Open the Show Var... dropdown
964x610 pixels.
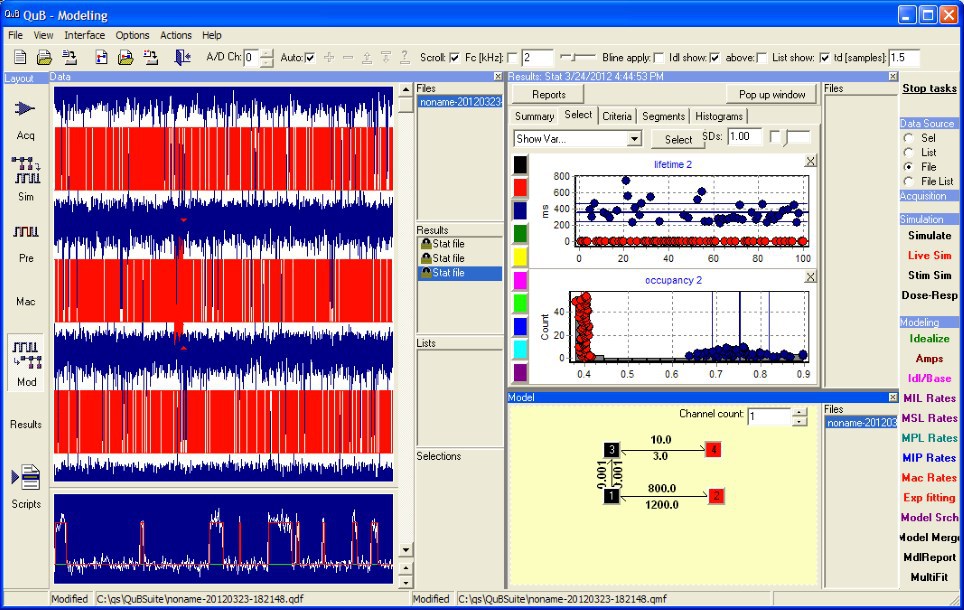(x=634, y=139)
